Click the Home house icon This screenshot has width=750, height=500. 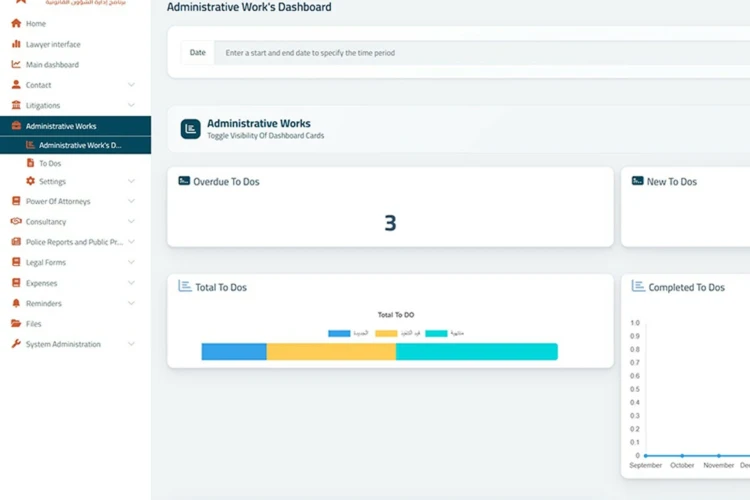[16, 23]
